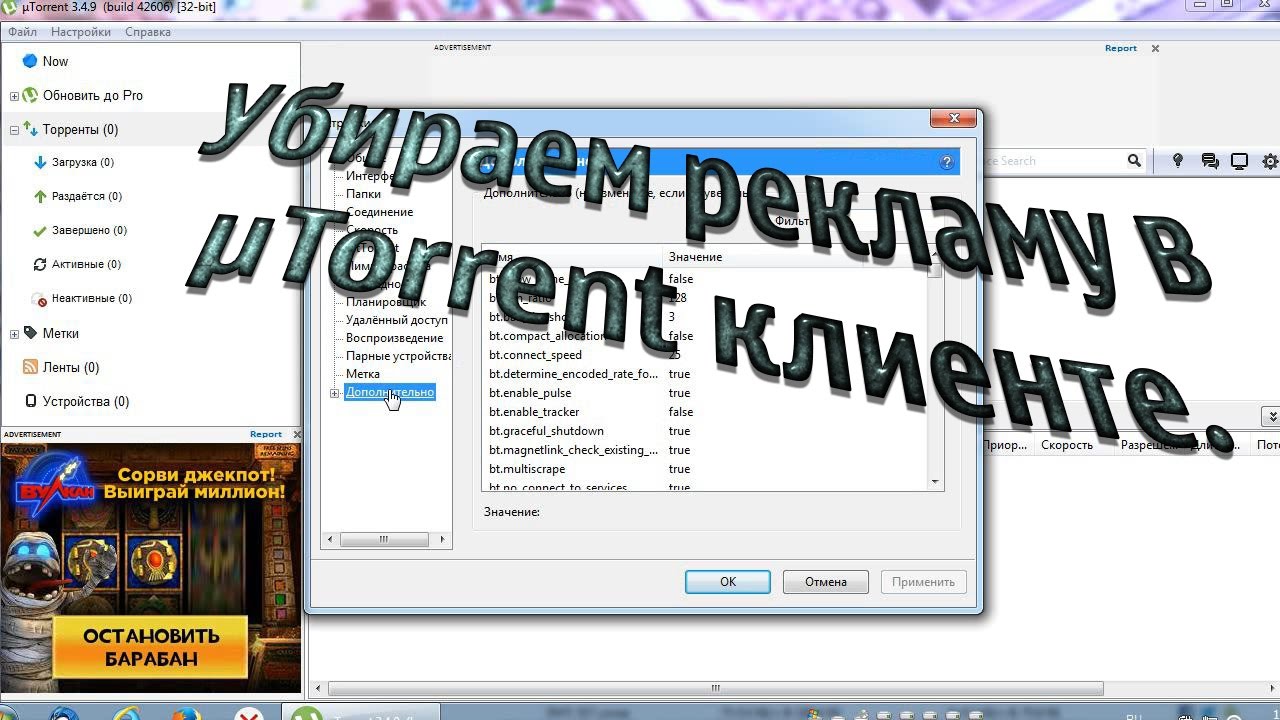Screen dimensions: 1280x720
Task: Click OK in the settings dialog
Action: 728,582
